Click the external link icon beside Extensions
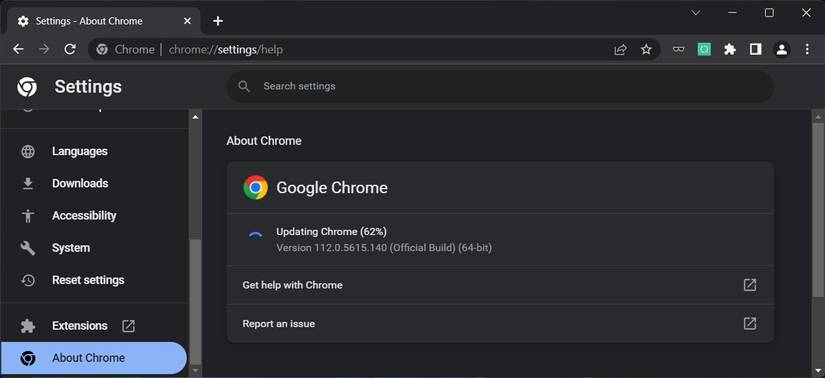Screen dimensions: 825x378 [128, 326]
